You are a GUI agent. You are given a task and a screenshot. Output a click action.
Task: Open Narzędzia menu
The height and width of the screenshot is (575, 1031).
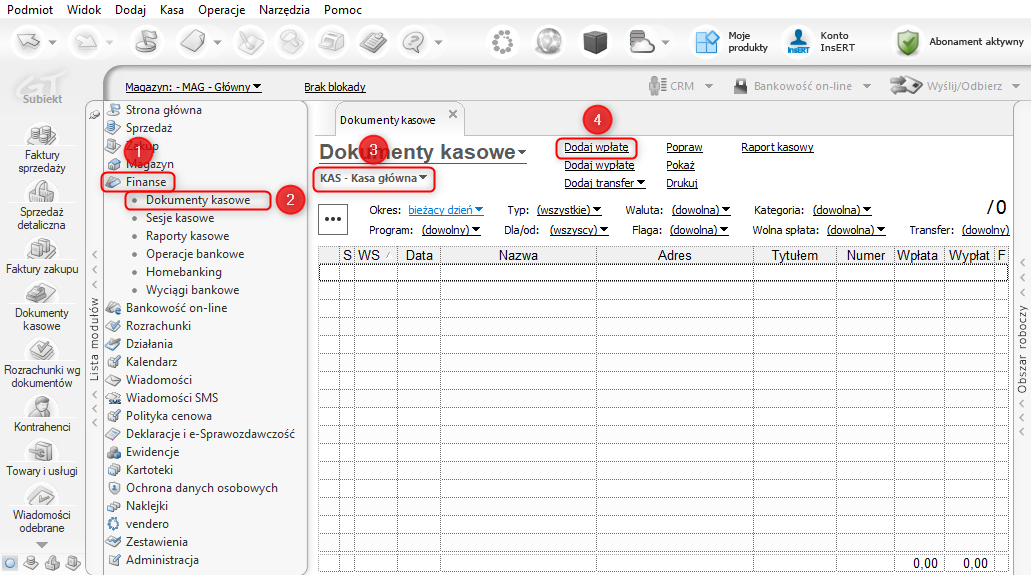(284, 10)
